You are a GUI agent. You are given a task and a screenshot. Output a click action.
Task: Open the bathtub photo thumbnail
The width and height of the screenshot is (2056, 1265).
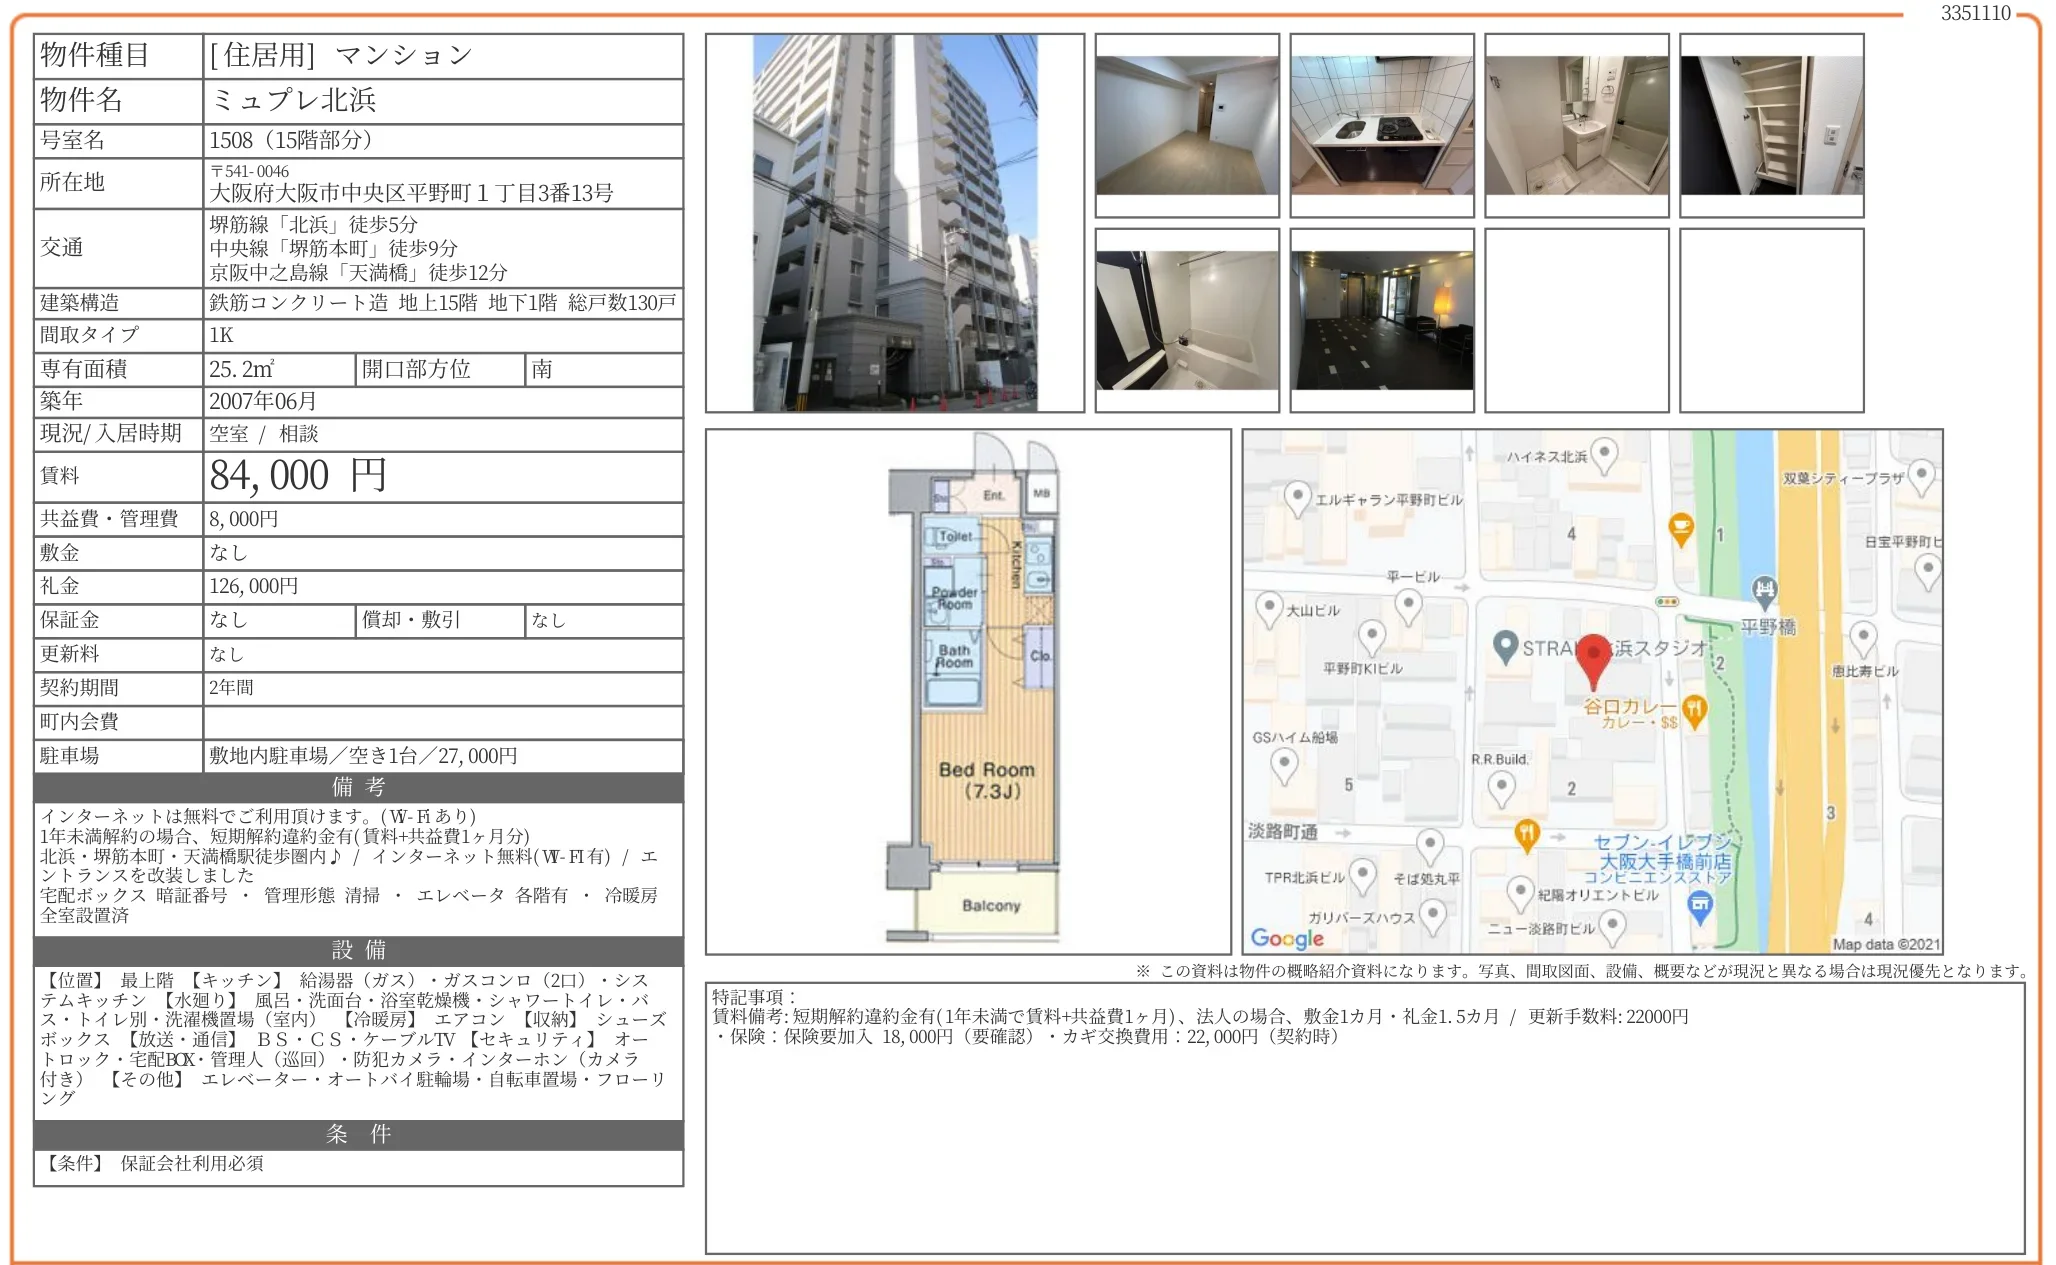point(1187,320)
